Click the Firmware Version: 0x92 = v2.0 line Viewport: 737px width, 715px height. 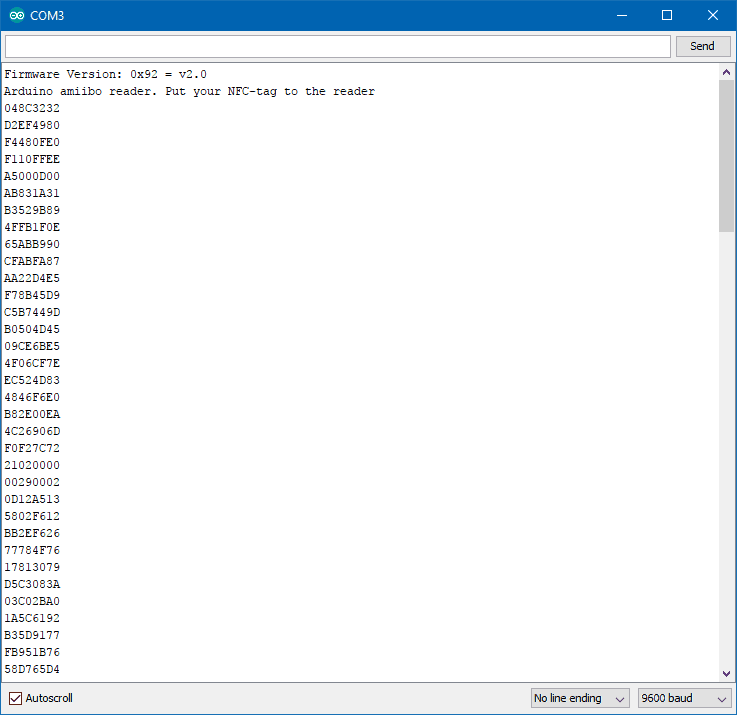105,74
